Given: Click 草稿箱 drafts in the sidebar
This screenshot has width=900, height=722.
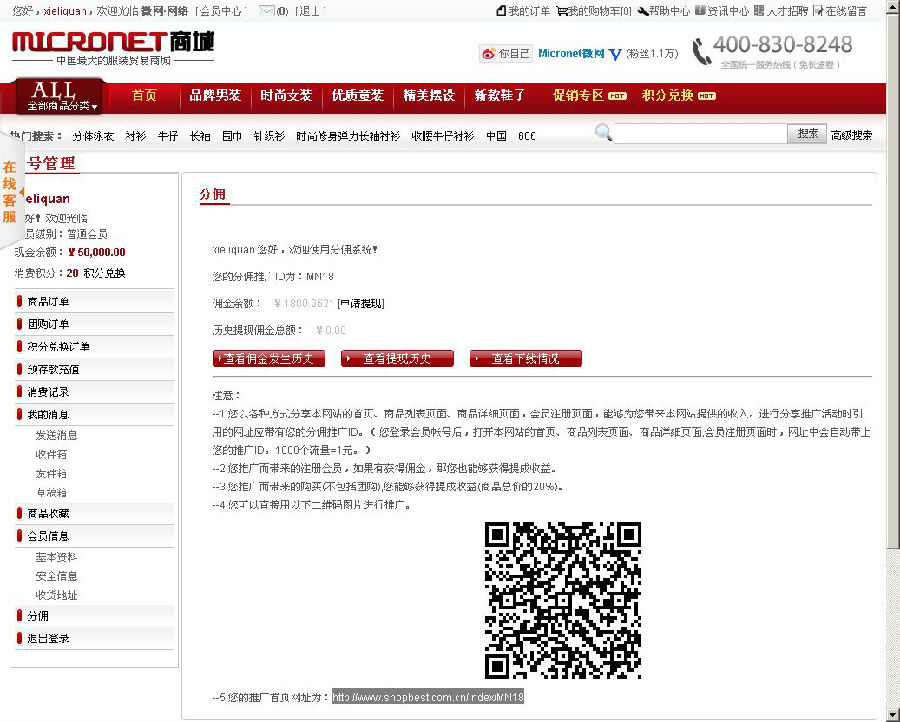Looking at the screenshot, I should click(51, 492).
